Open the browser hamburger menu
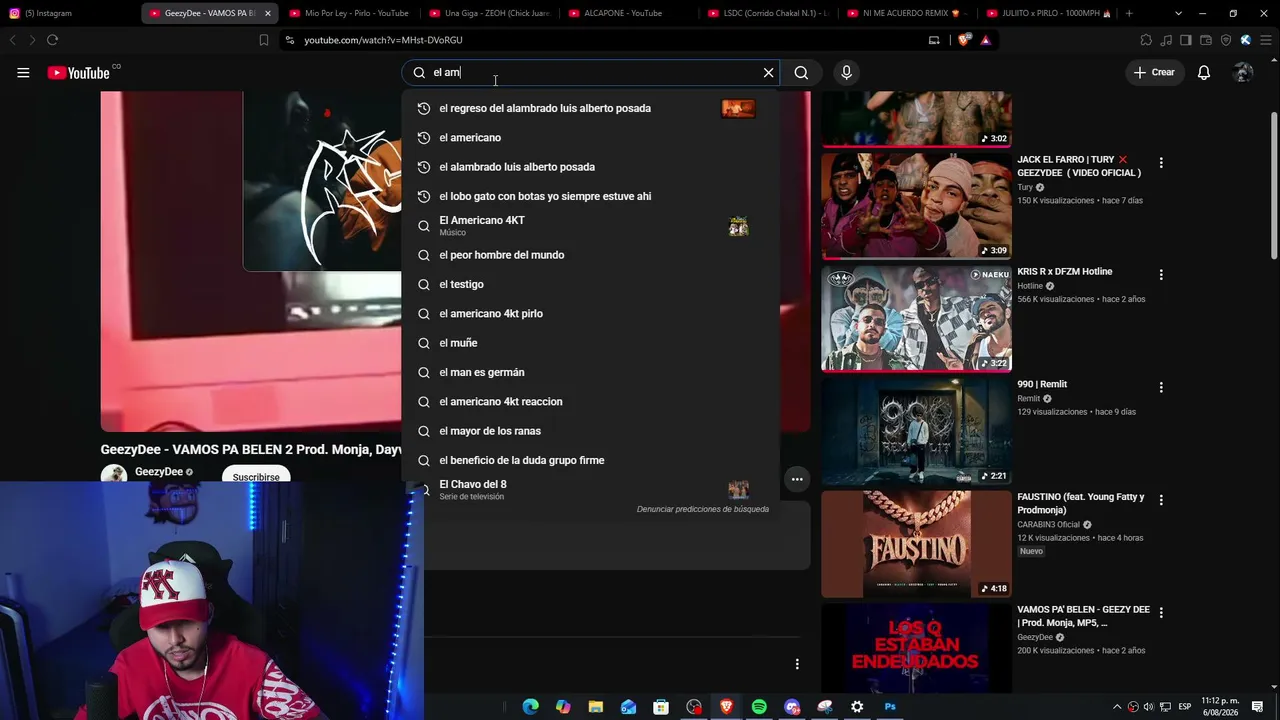 pos(1264,40)
